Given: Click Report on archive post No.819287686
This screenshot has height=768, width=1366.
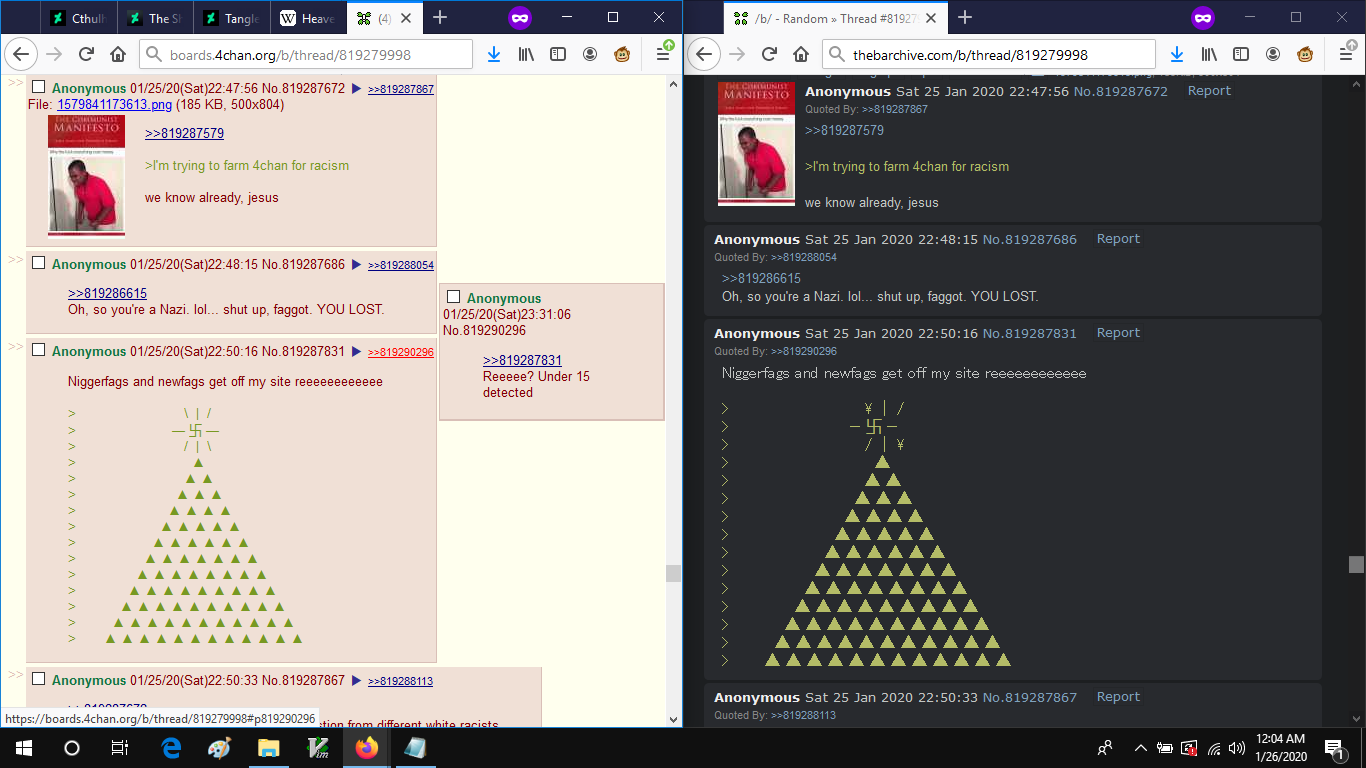Looking at the screenshot, I should (1118, 239).
